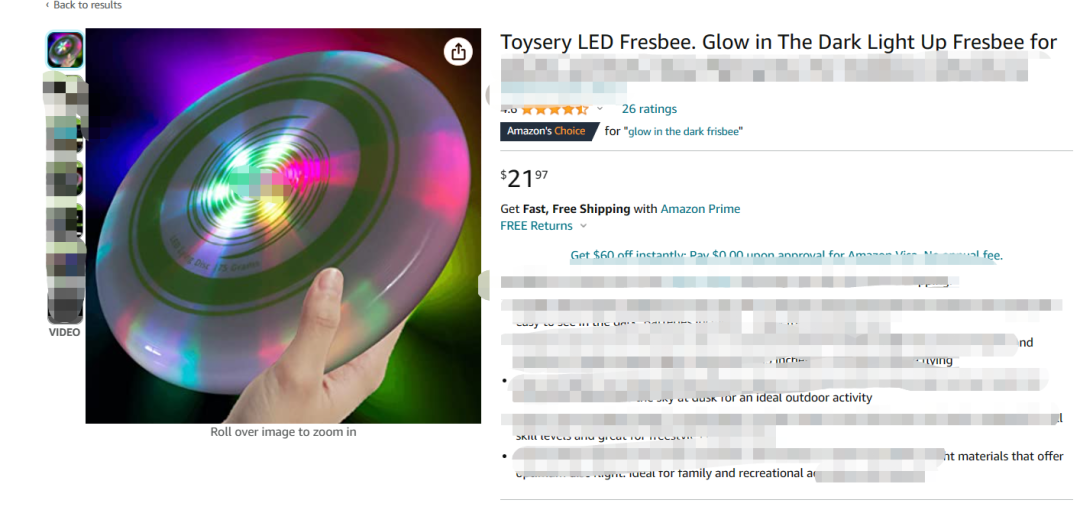Image resolution: width=1080 pixels, height=513 pixels.
Task: Follow the "glow in the dark frisbee" link
Action: [x=685, y=132]
